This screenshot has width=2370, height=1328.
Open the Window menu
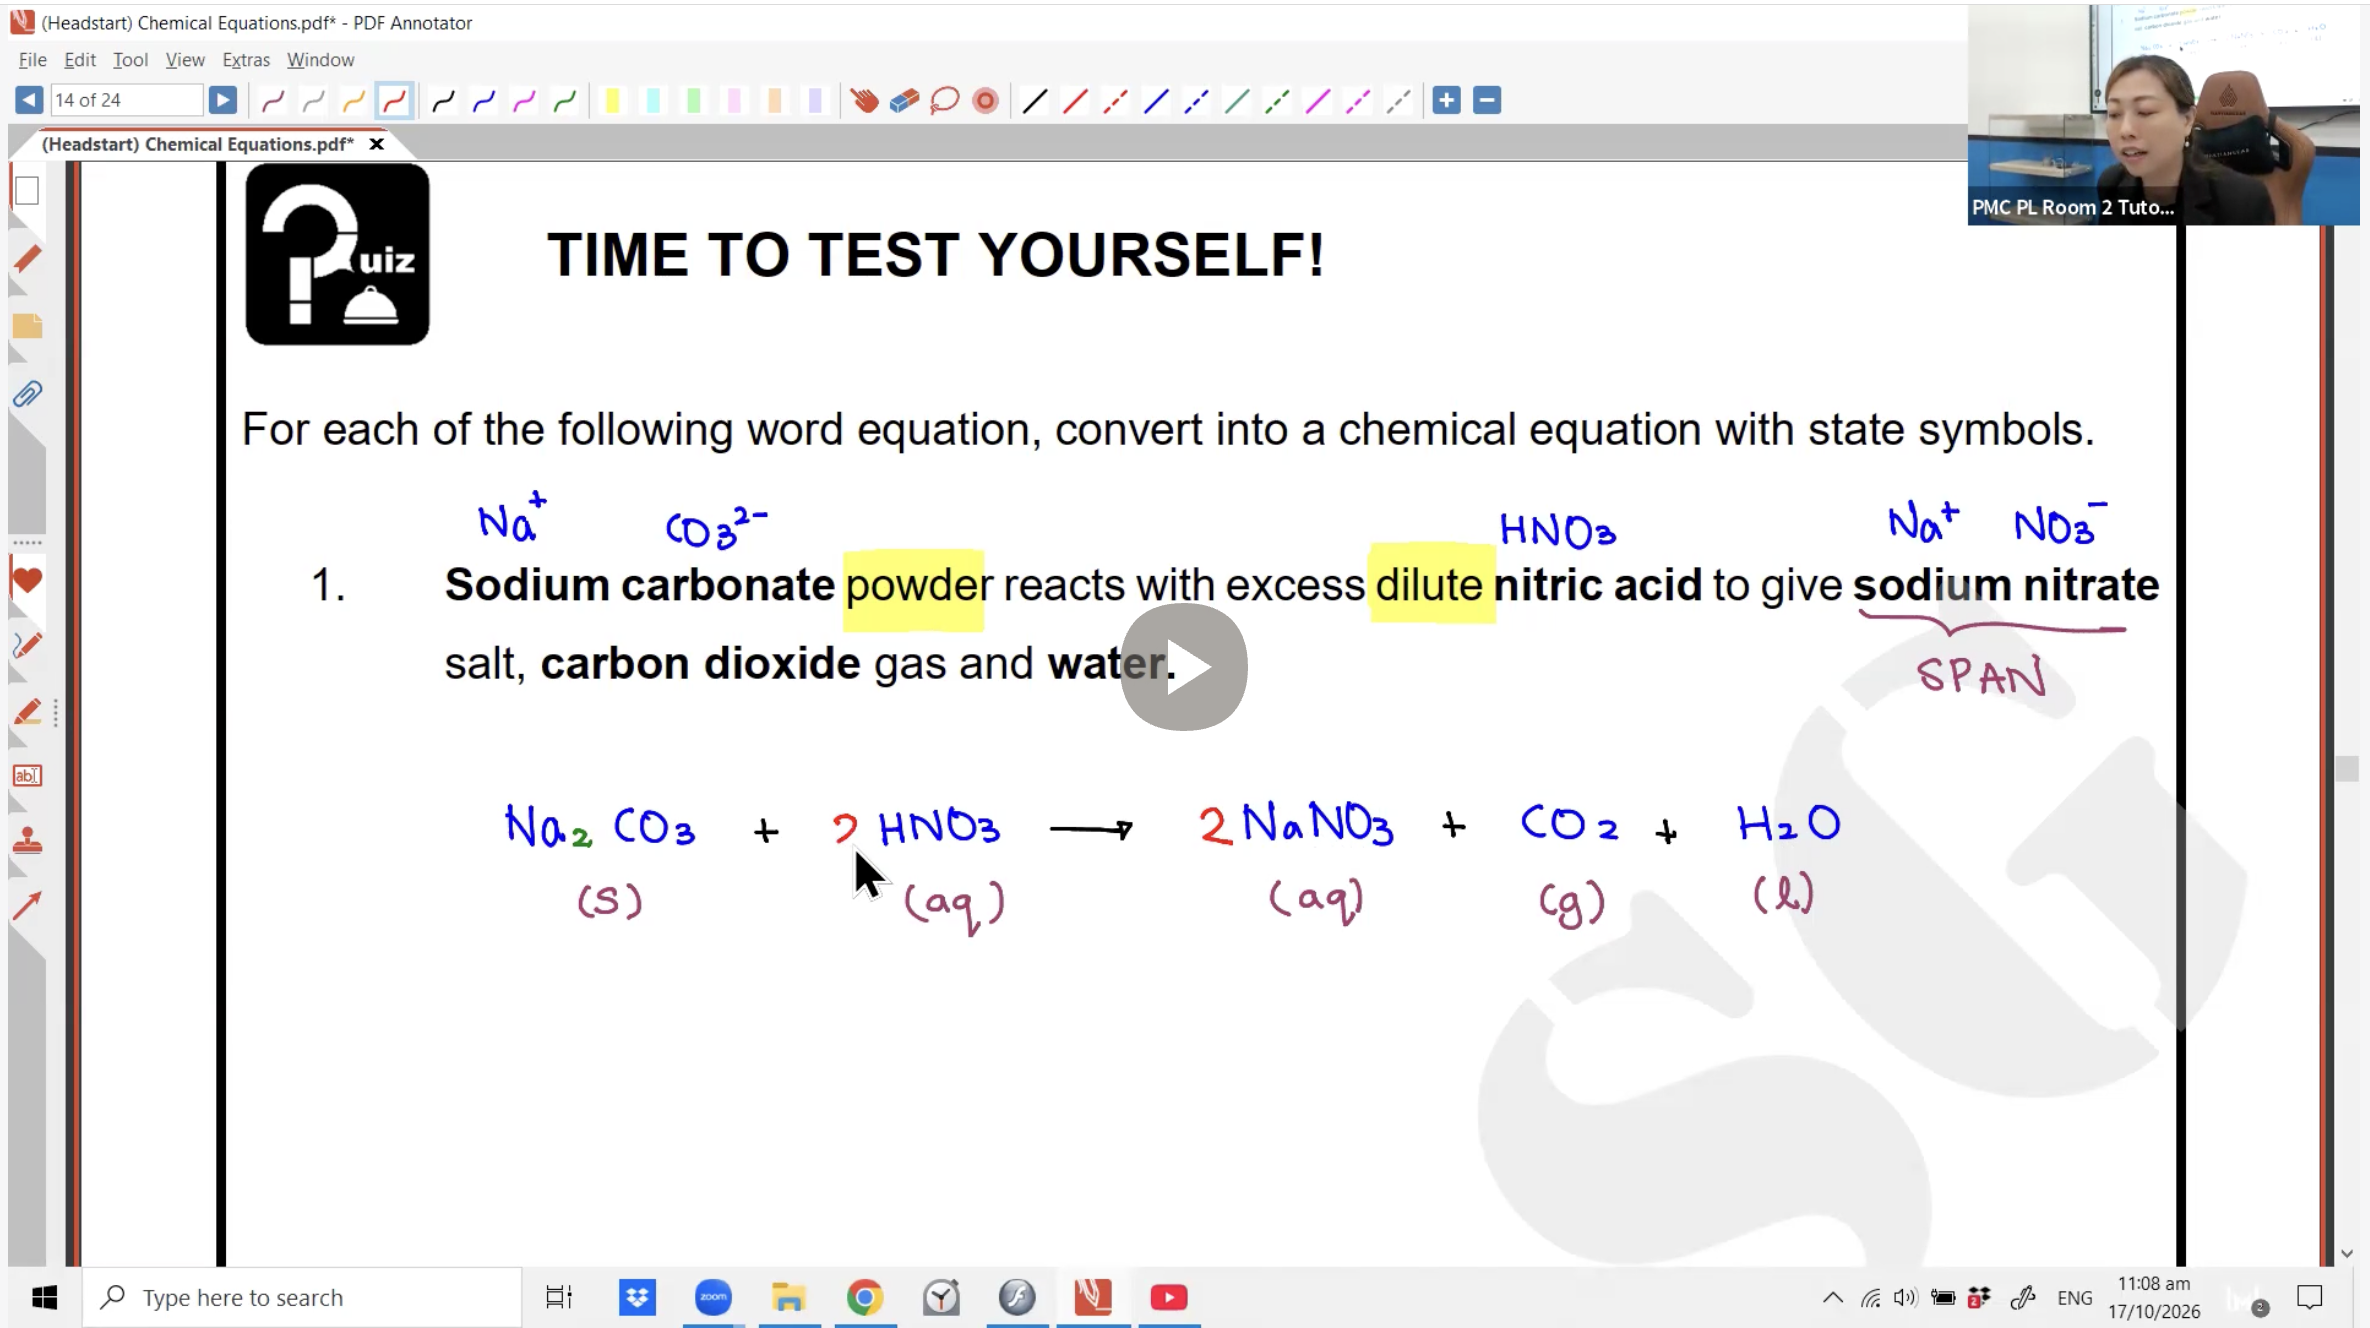(x=320, y=60)
